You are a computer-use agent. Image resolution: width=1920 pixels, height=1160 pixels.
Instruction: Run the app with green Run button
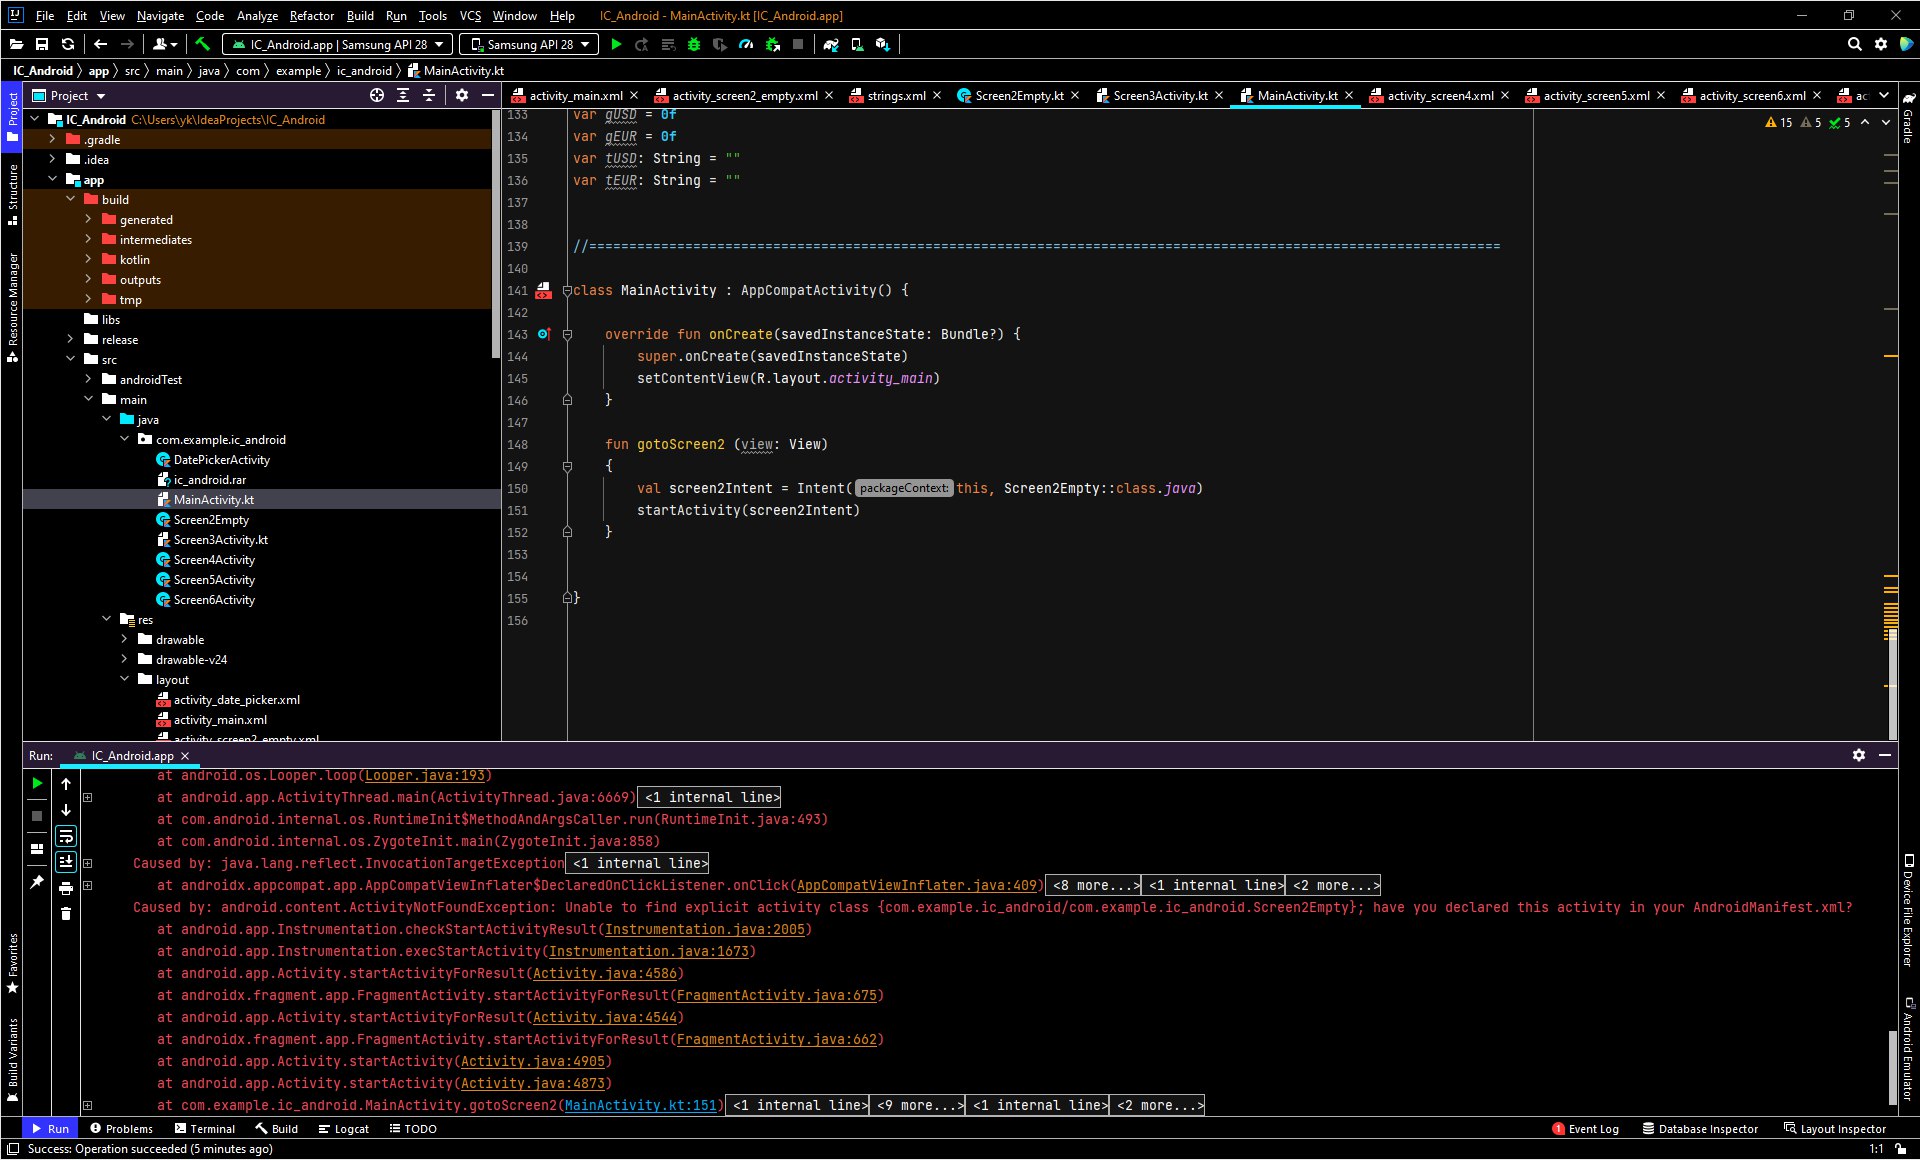coord(616,44)
